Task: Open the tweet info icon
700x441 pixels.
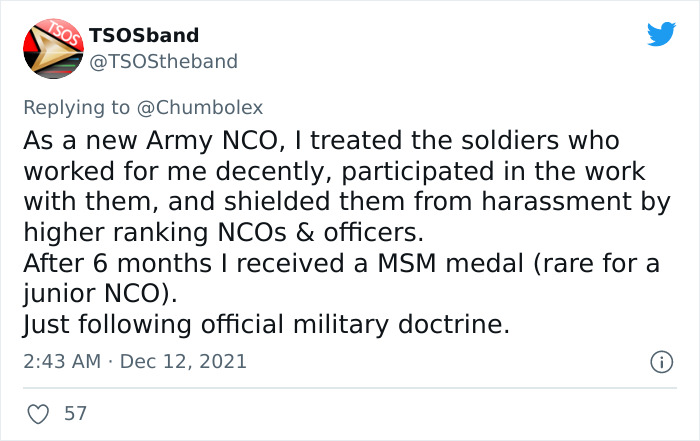Action: tap(660, 361)
